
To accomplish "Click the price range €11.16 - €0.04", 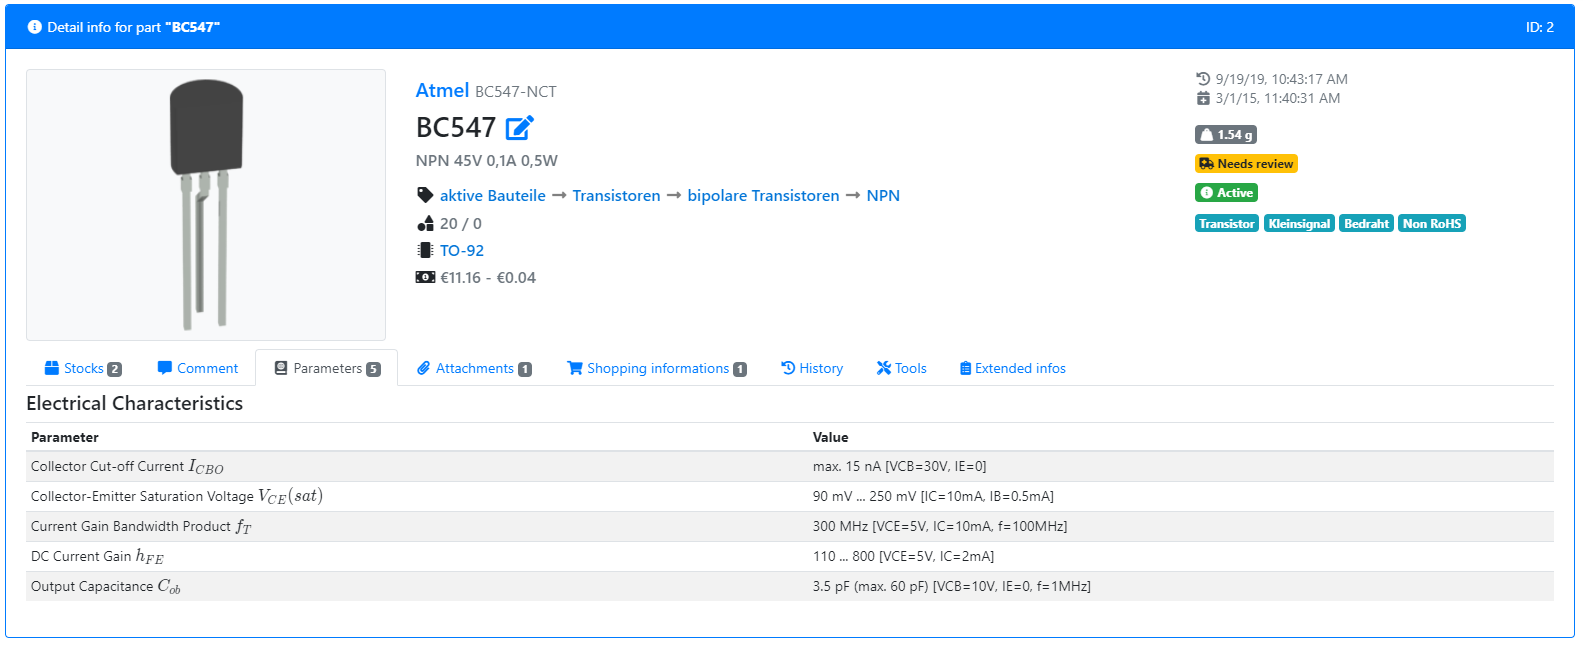I will pos(488,278).
